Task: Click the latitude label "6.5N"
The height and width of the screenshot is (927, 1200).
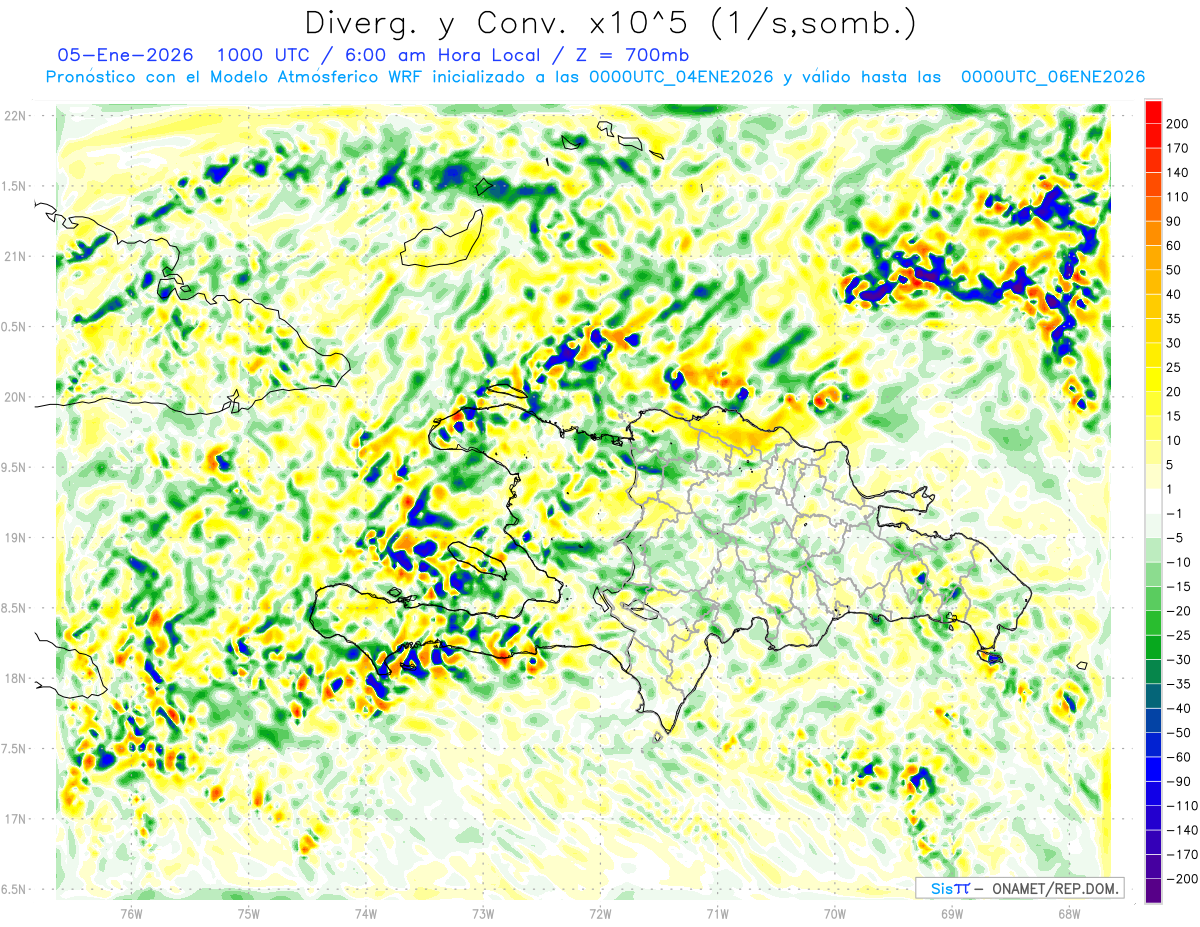Action: point(14,889)
